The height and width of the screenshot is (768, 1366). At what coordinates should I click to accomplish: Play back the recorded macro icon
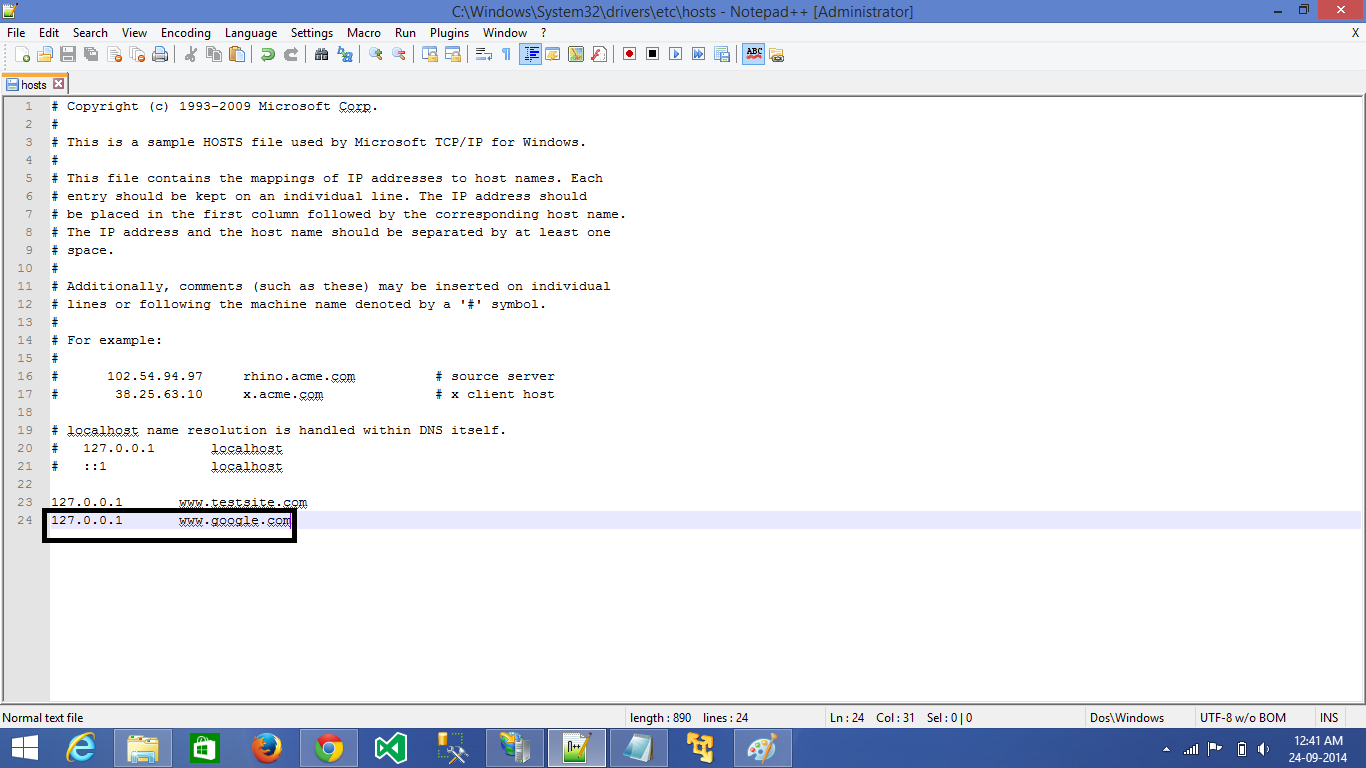point(675,54)
